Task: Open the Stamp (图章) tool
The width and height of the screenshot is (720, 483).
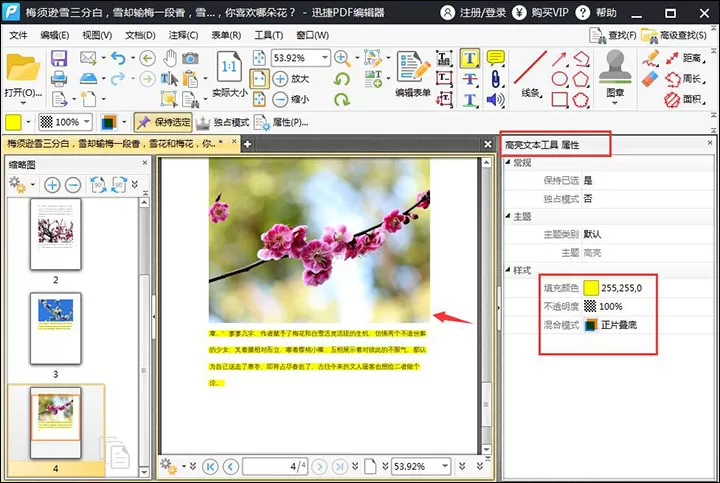Action: point(615,76)
